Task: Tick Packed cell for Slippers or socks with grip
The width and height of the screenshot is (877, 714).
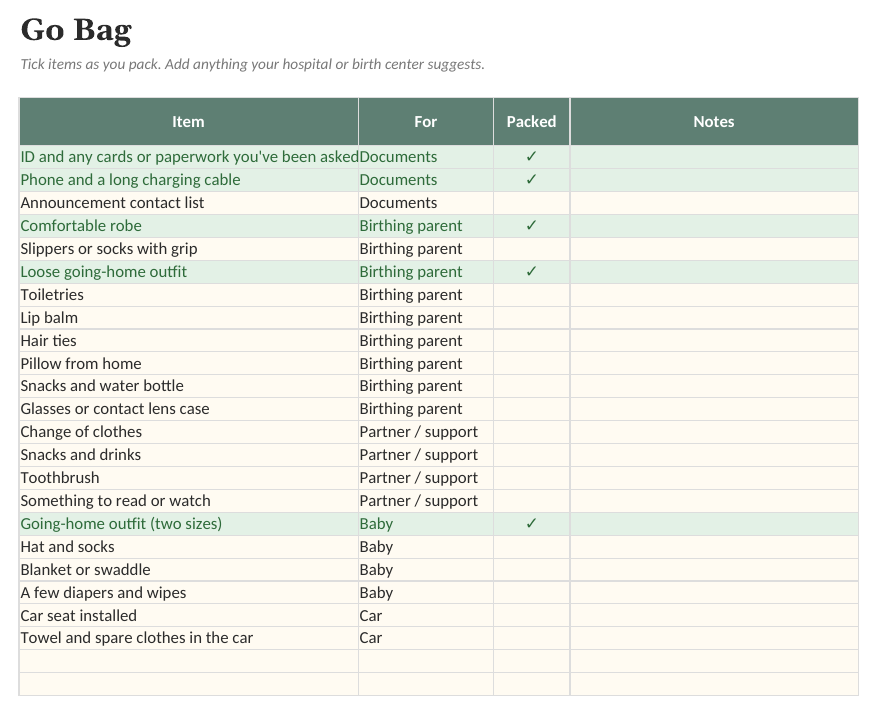Action: pos(531,249)
